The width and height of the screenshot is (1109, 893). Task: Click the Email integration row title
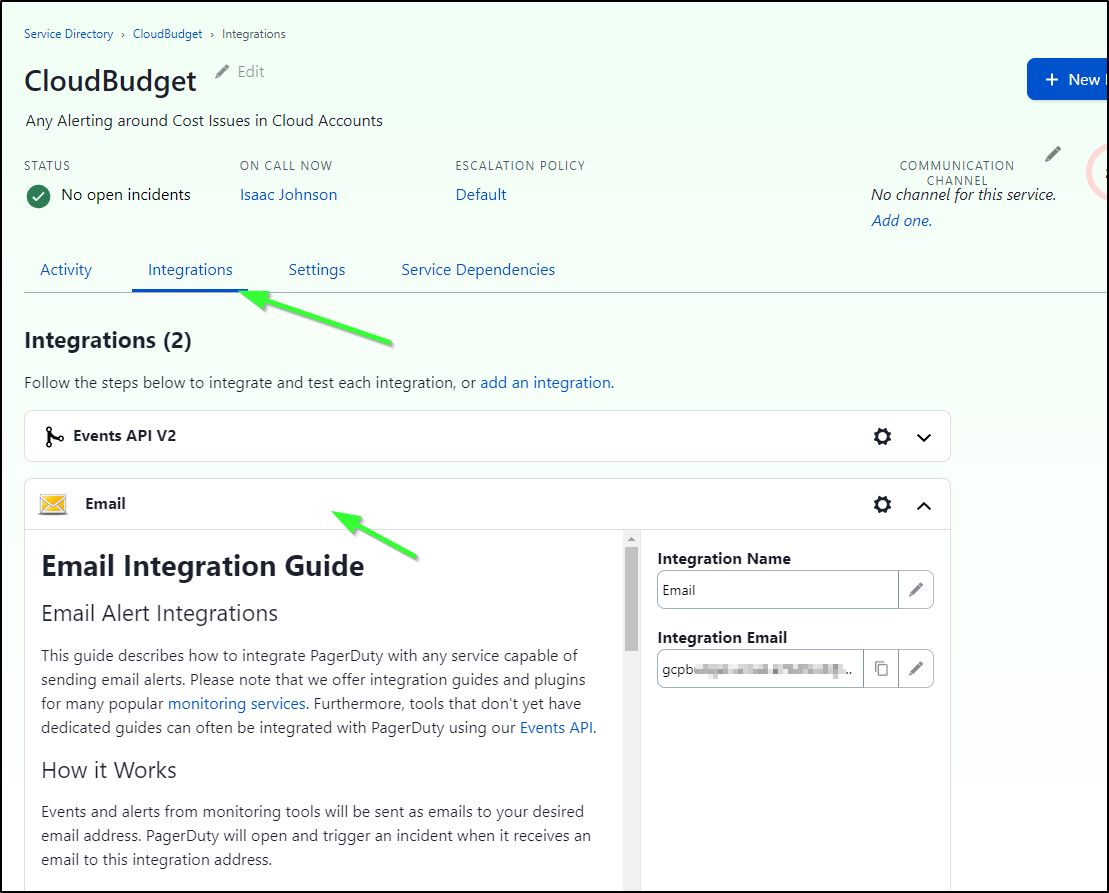coord(105,504)
